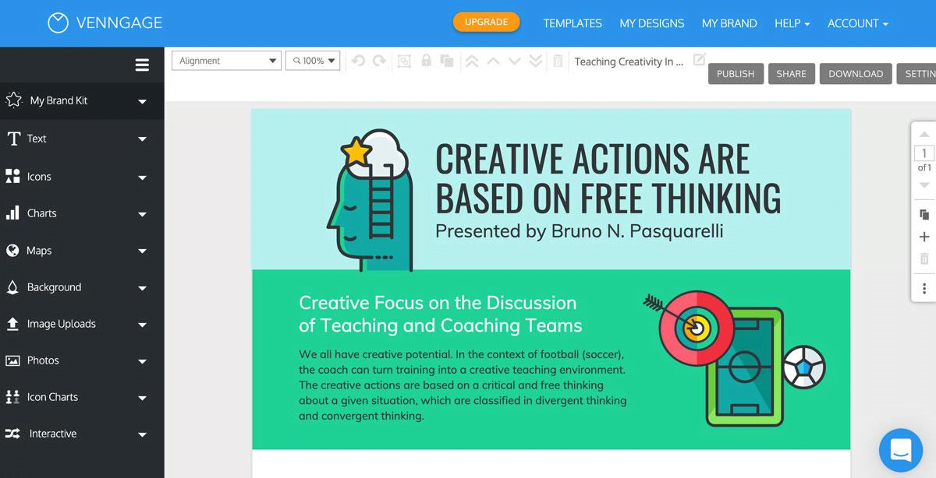Click the undo arrow in toolbar

click(x=358, y=61)
